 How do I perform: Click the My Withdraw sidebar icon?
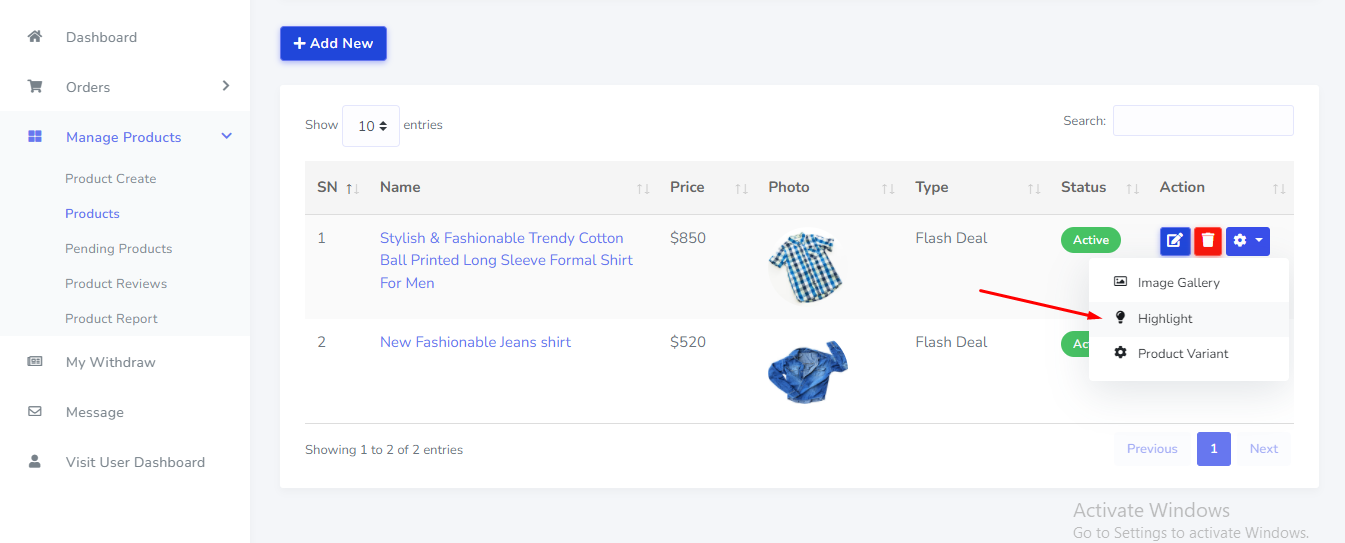pyautogui.click(x=35, y=362)
